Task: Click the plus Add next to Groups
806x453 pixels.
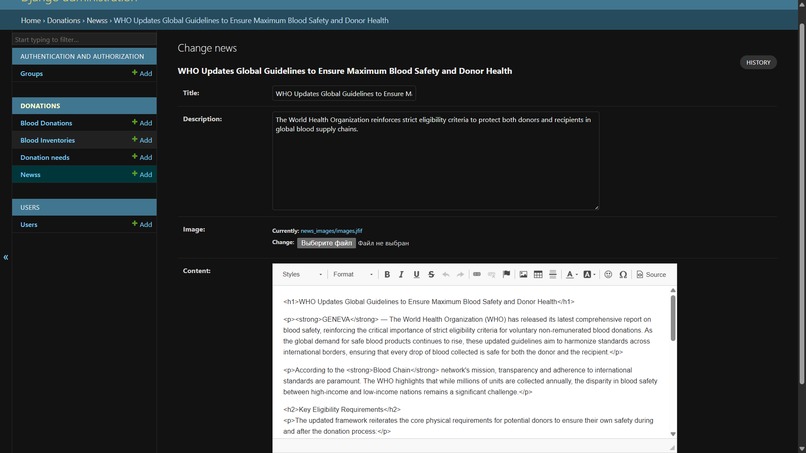Action: tap(142, 74)
